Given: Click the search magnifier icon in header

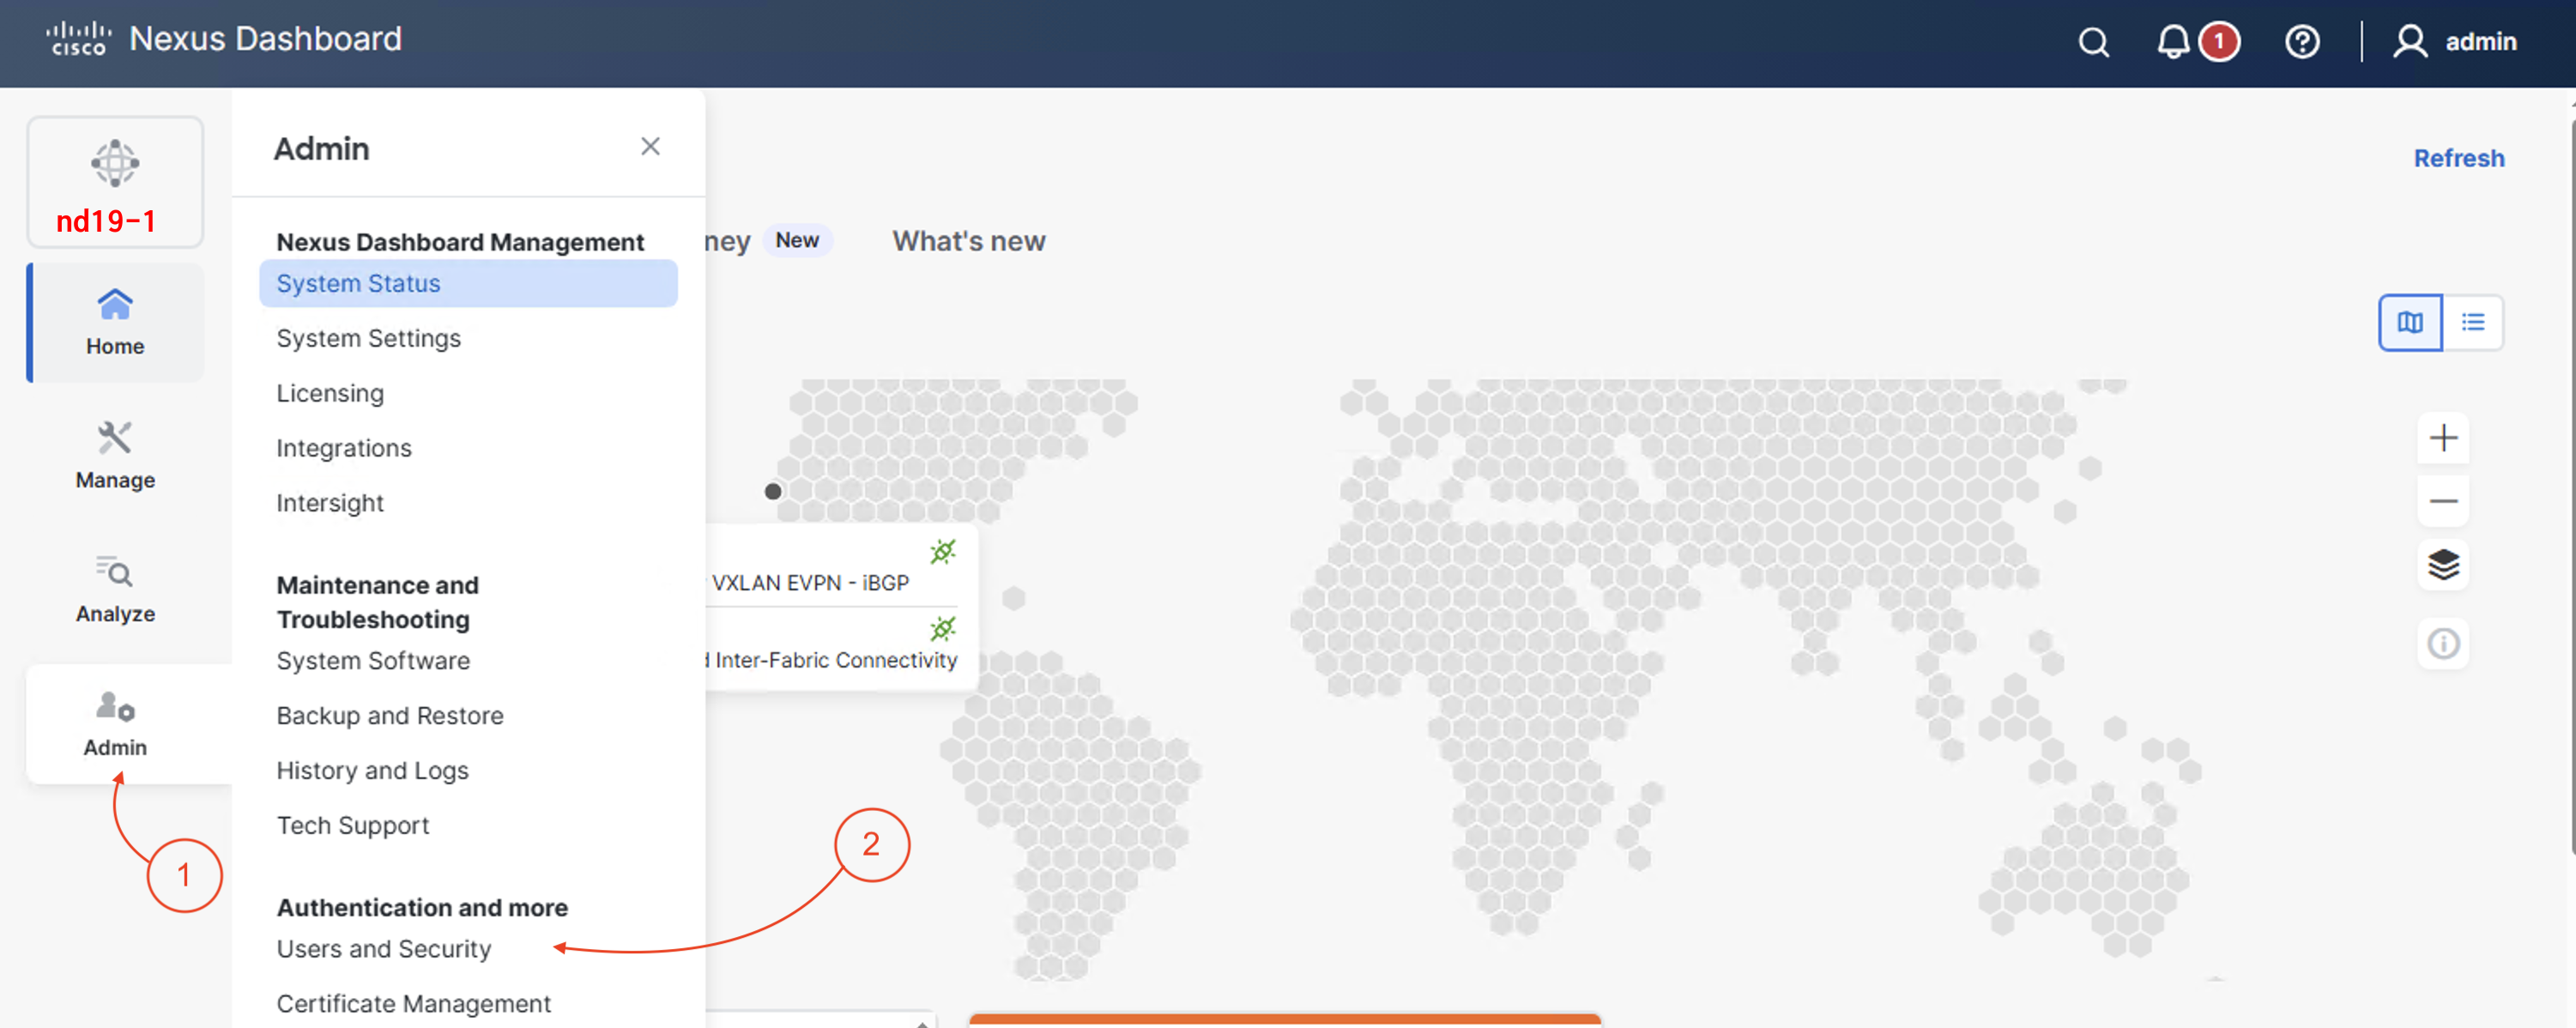Looking at the screenshot, I should point(2093,42).
